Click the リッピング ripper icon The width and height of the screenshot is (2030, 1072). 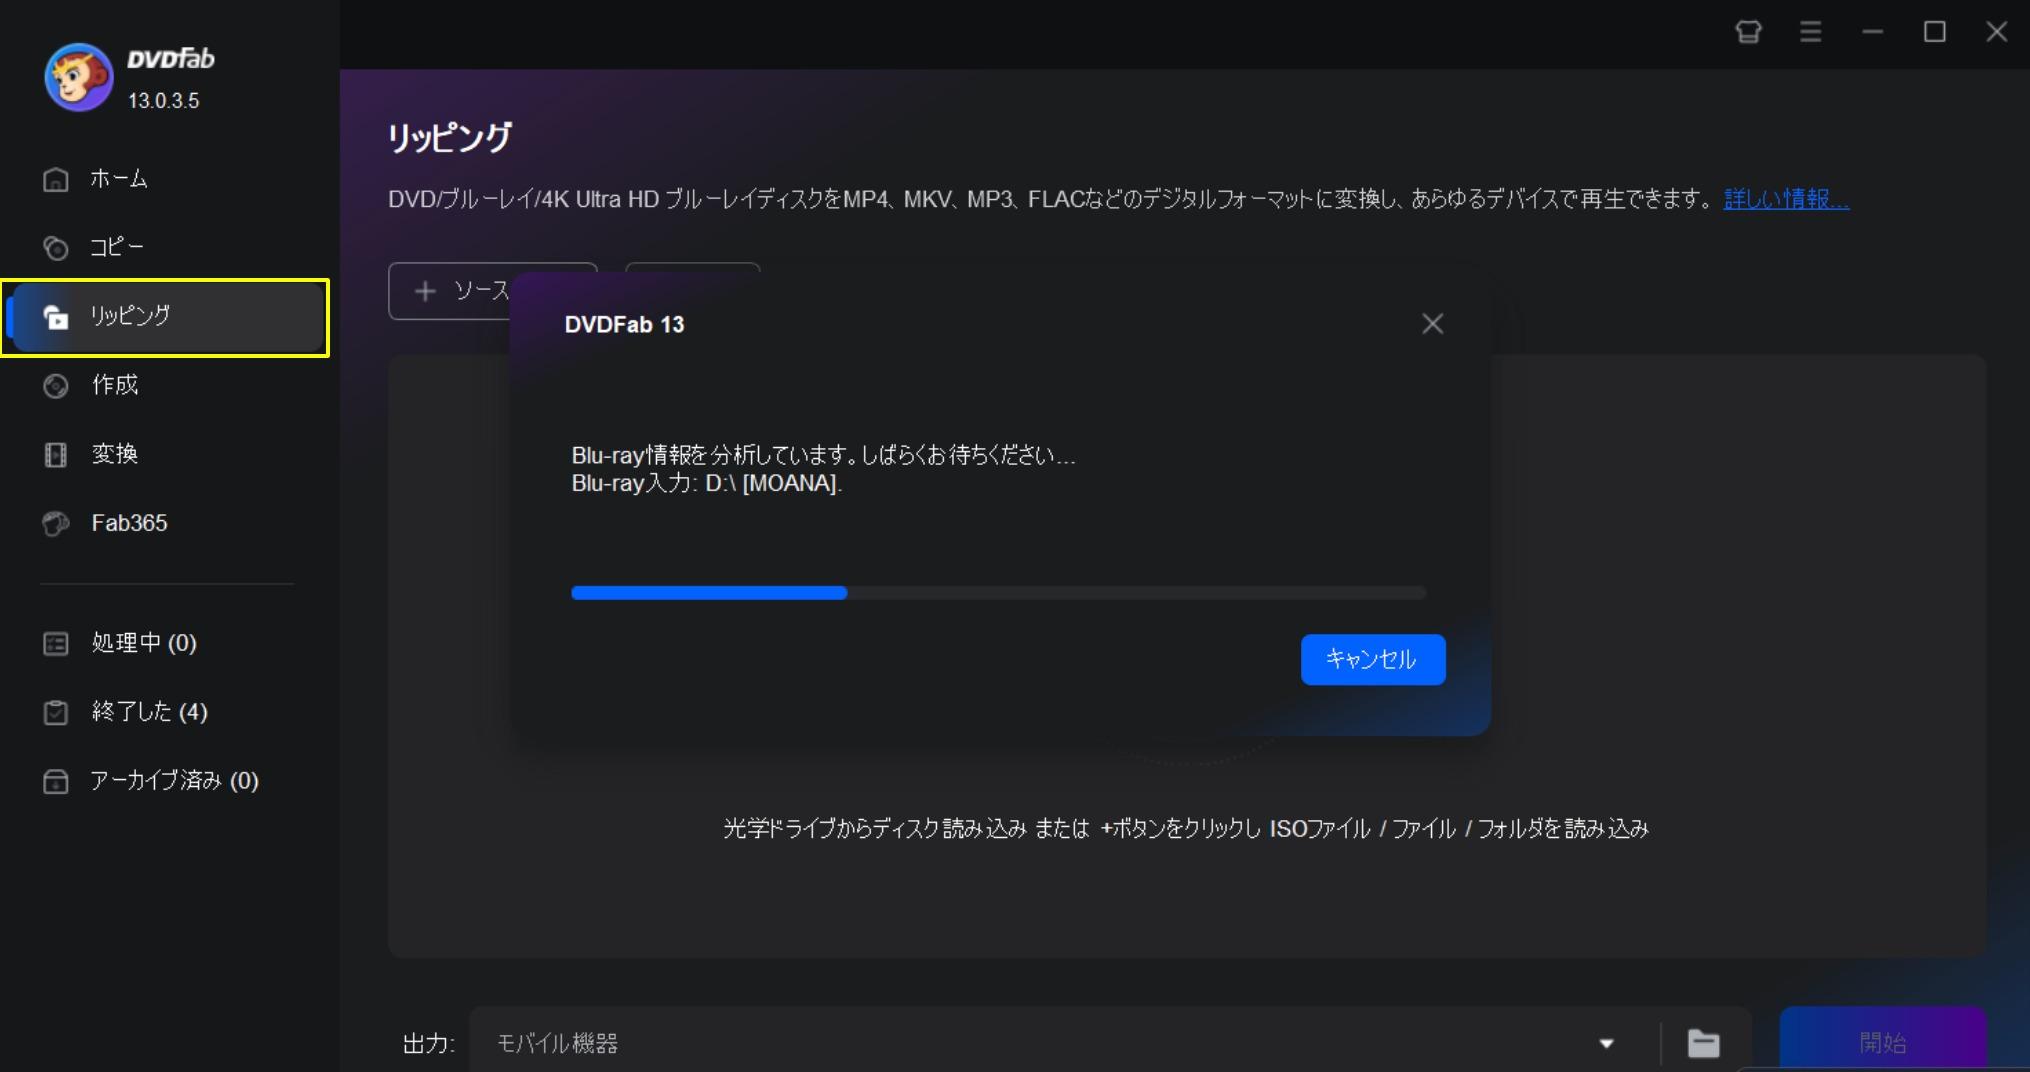(56, 317)
